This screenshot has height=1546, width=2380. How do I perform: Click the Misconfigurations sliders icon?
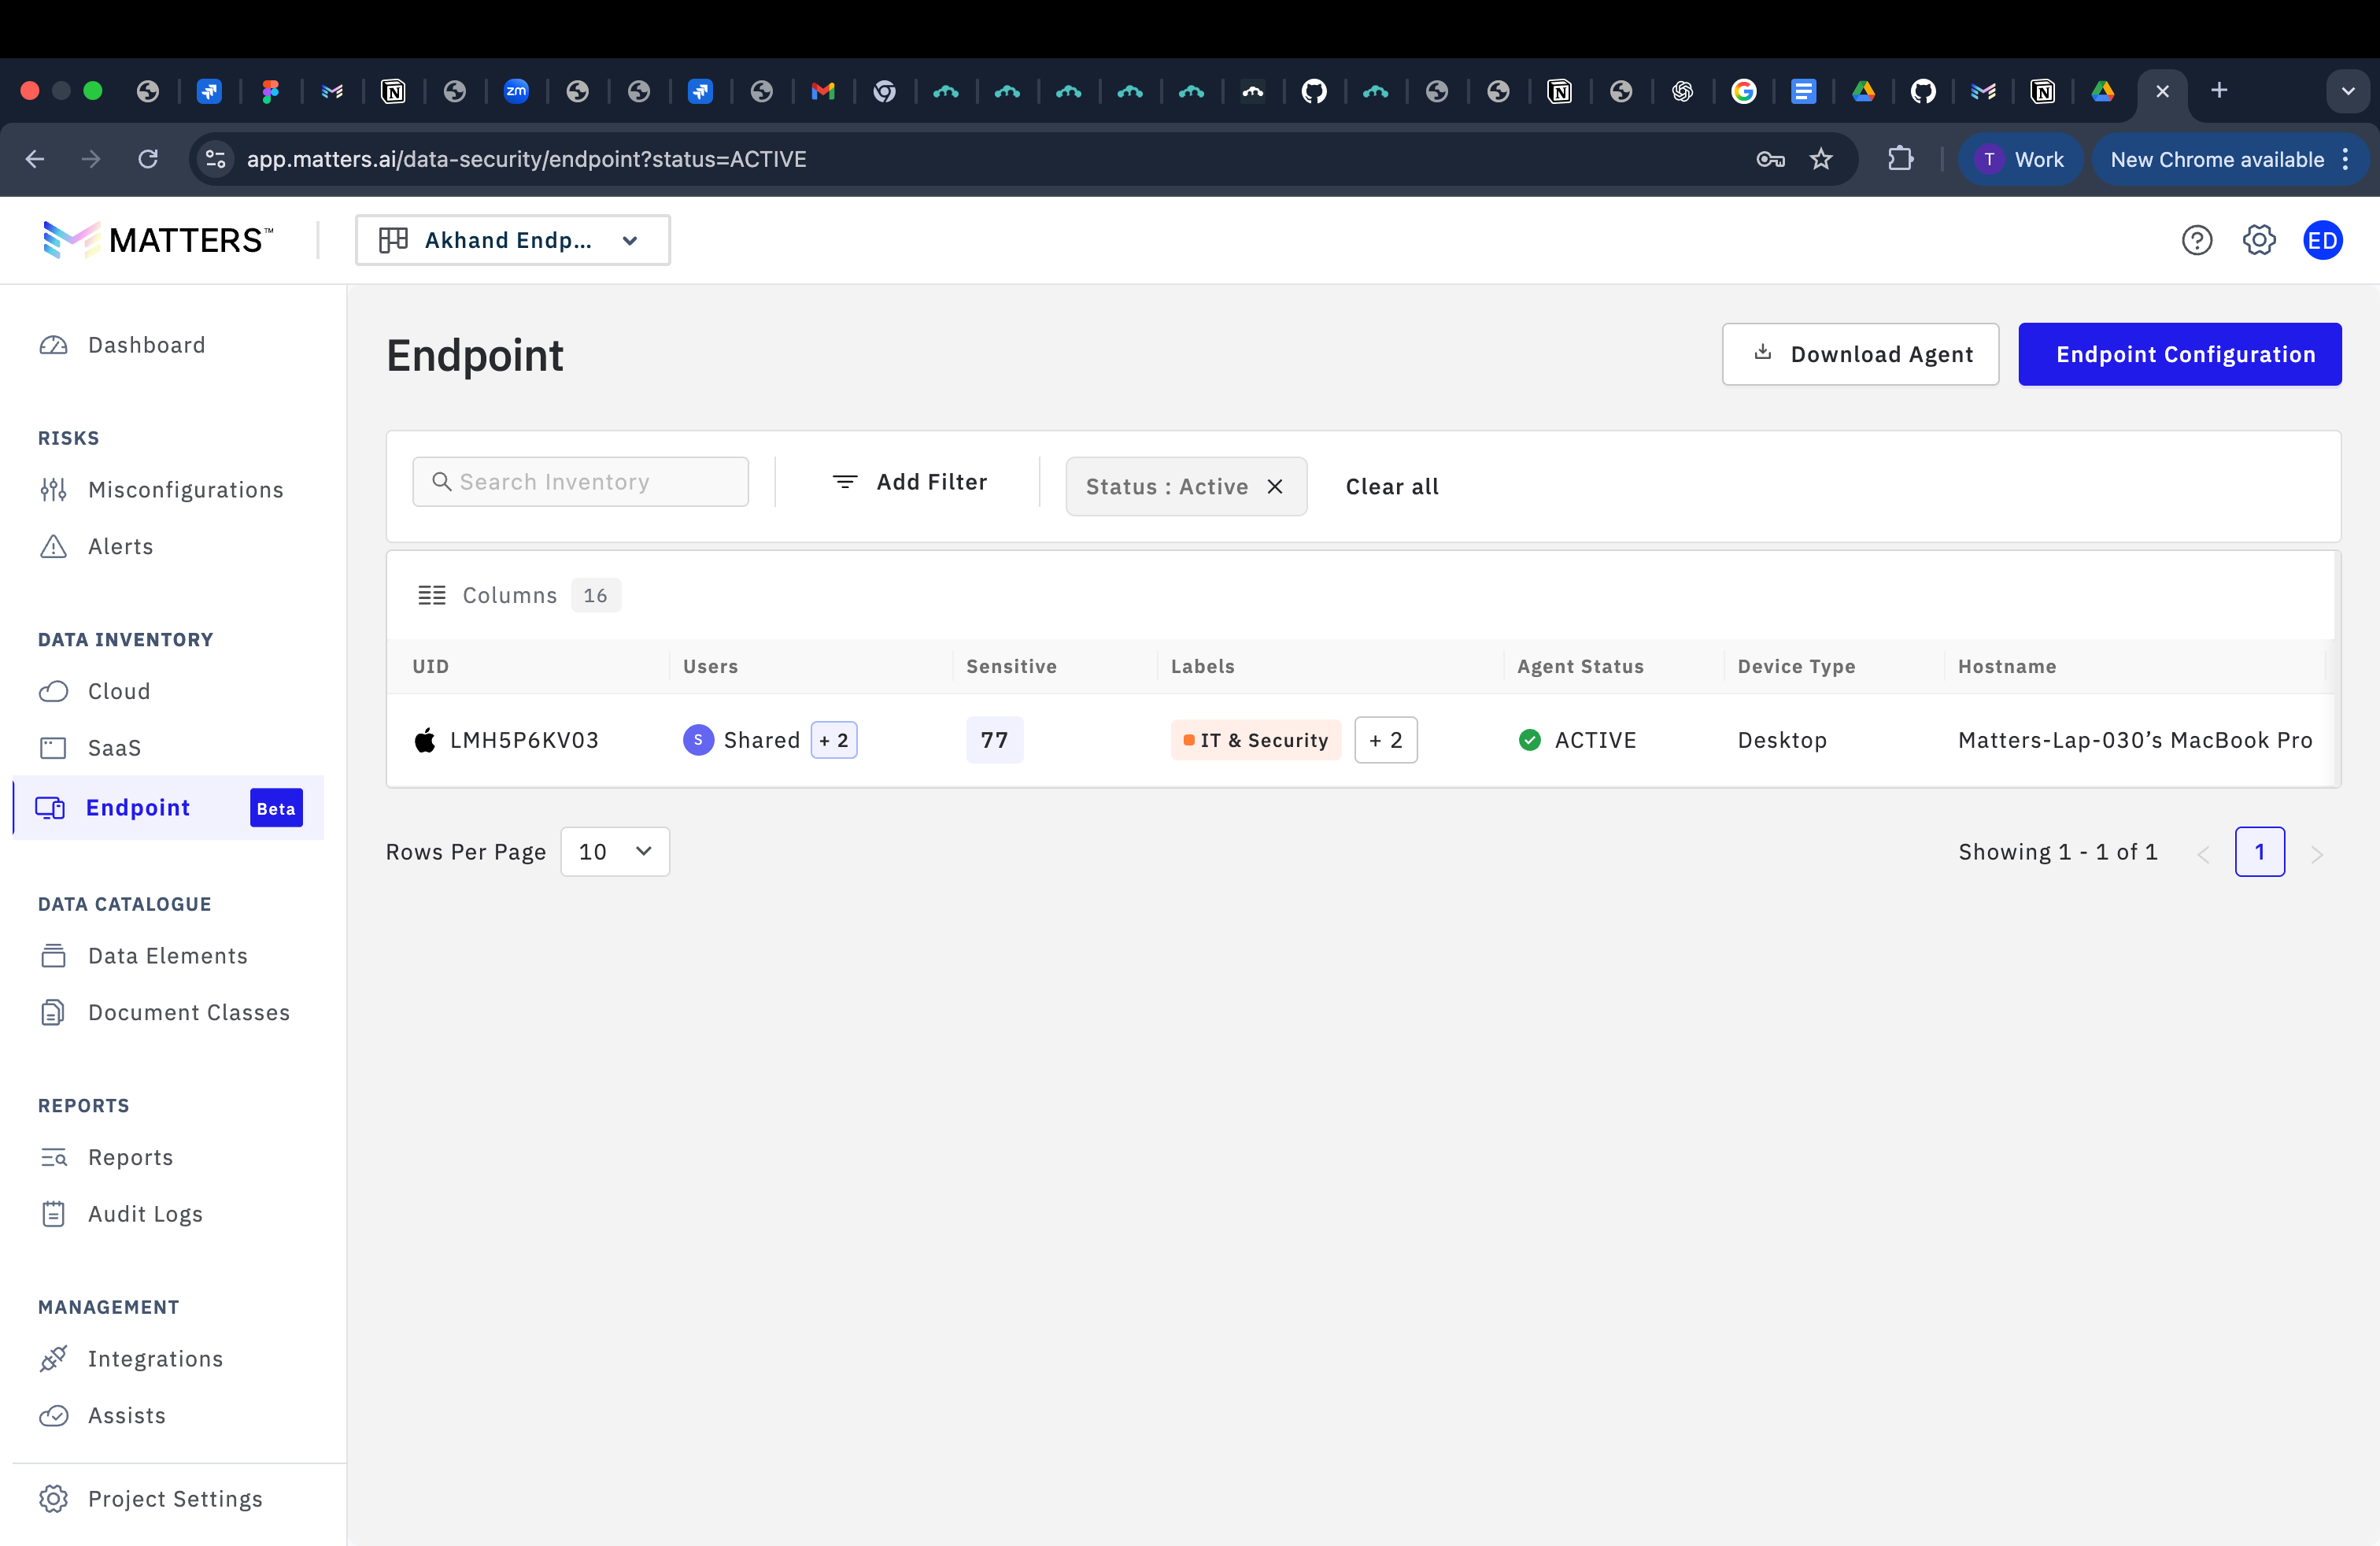[x=53, y=490]
